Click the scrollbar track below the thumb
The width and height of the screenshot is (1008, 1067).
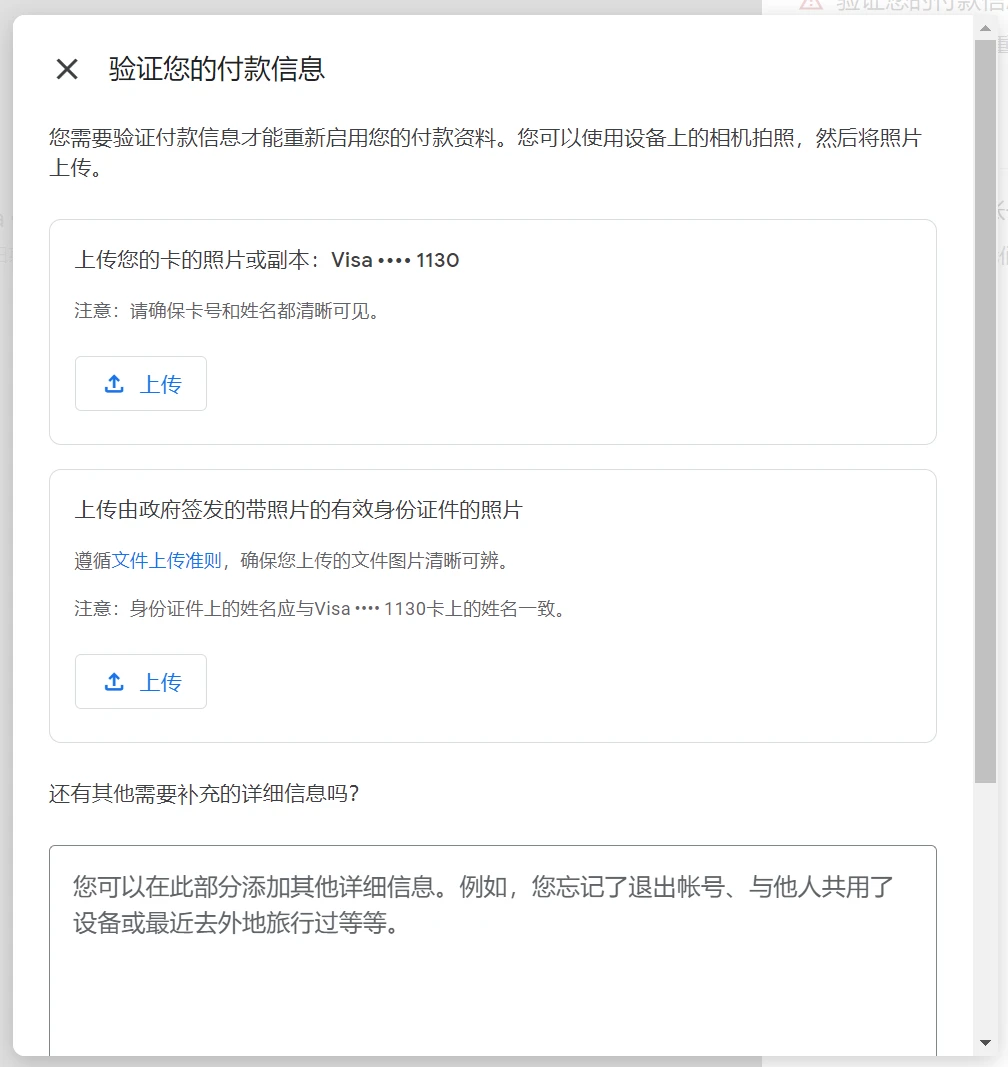(x=985, y=900)
